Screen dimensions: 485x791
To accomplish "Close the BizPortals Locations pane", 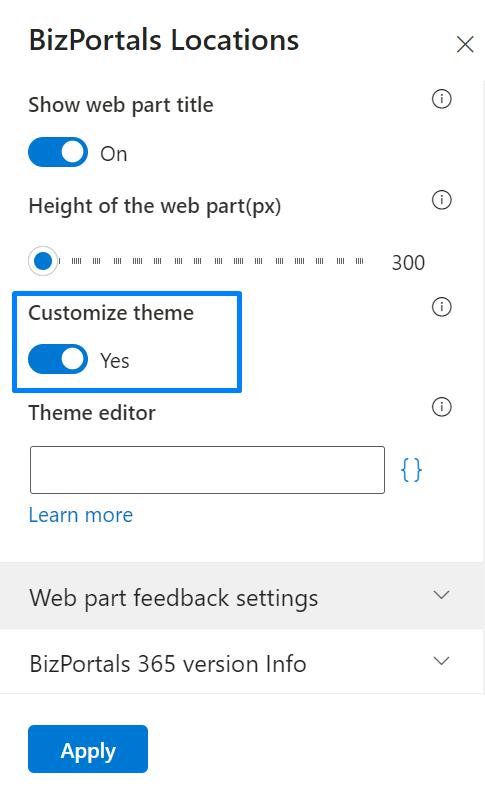I will point(465,44).
